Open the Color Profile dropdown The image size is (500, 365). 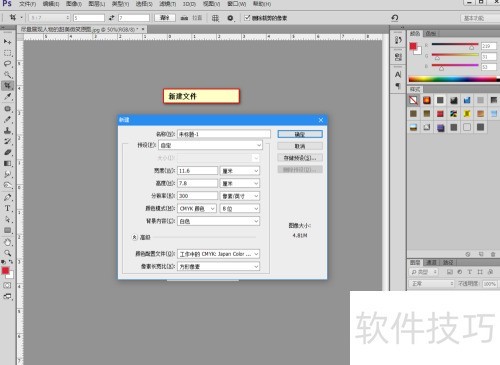click(218, 254)
